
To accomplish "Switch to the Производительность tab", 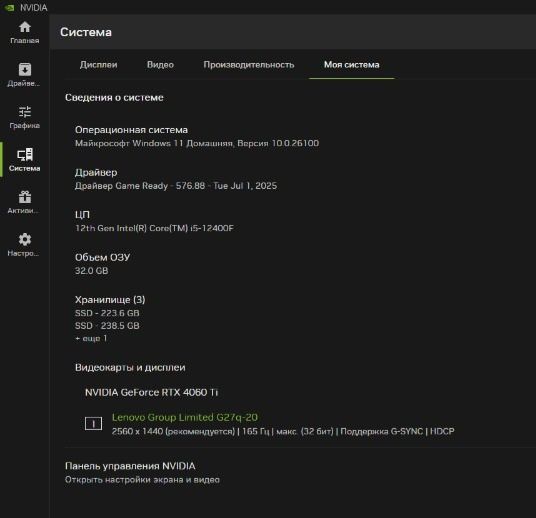I will pyautogui.click(x=249, y=65).
